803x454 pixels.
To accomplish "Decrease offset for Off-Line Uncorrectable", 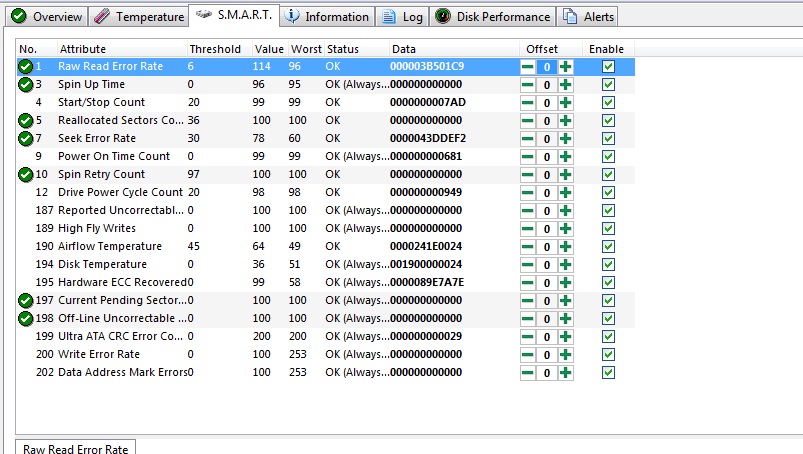I will pos(527,318).
